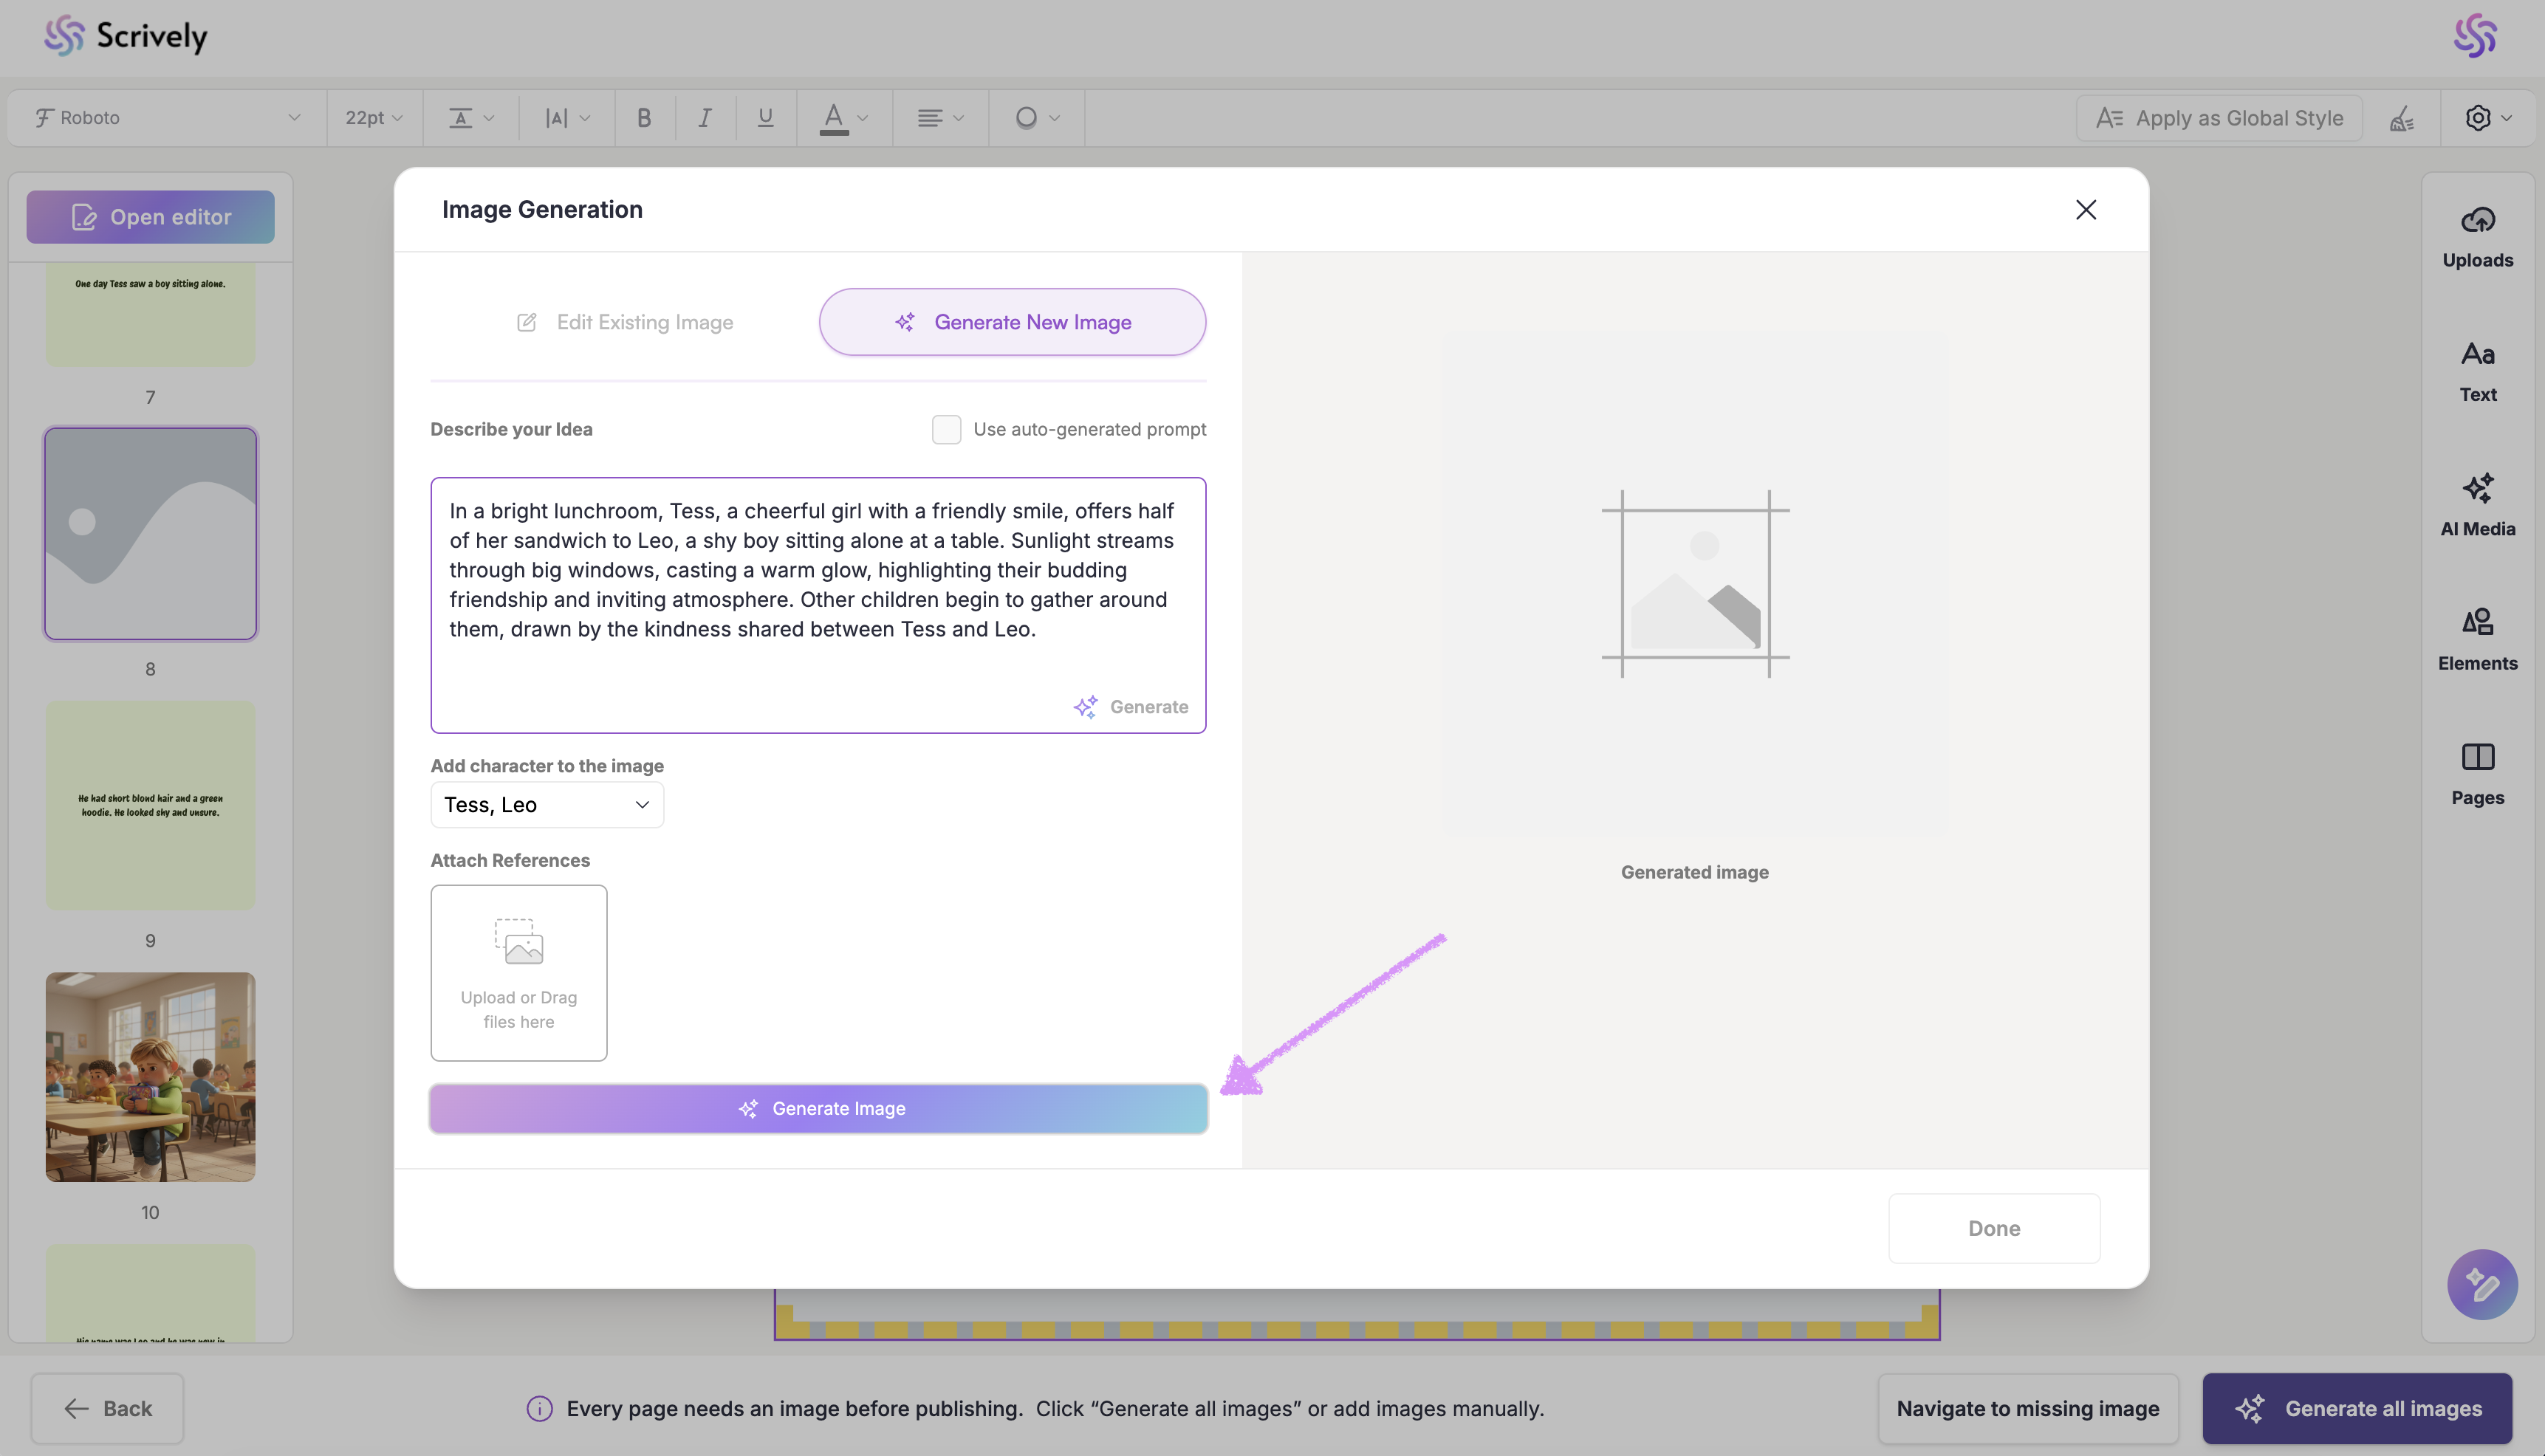Click the Text tool in sidebar

tap(2477, 371)
